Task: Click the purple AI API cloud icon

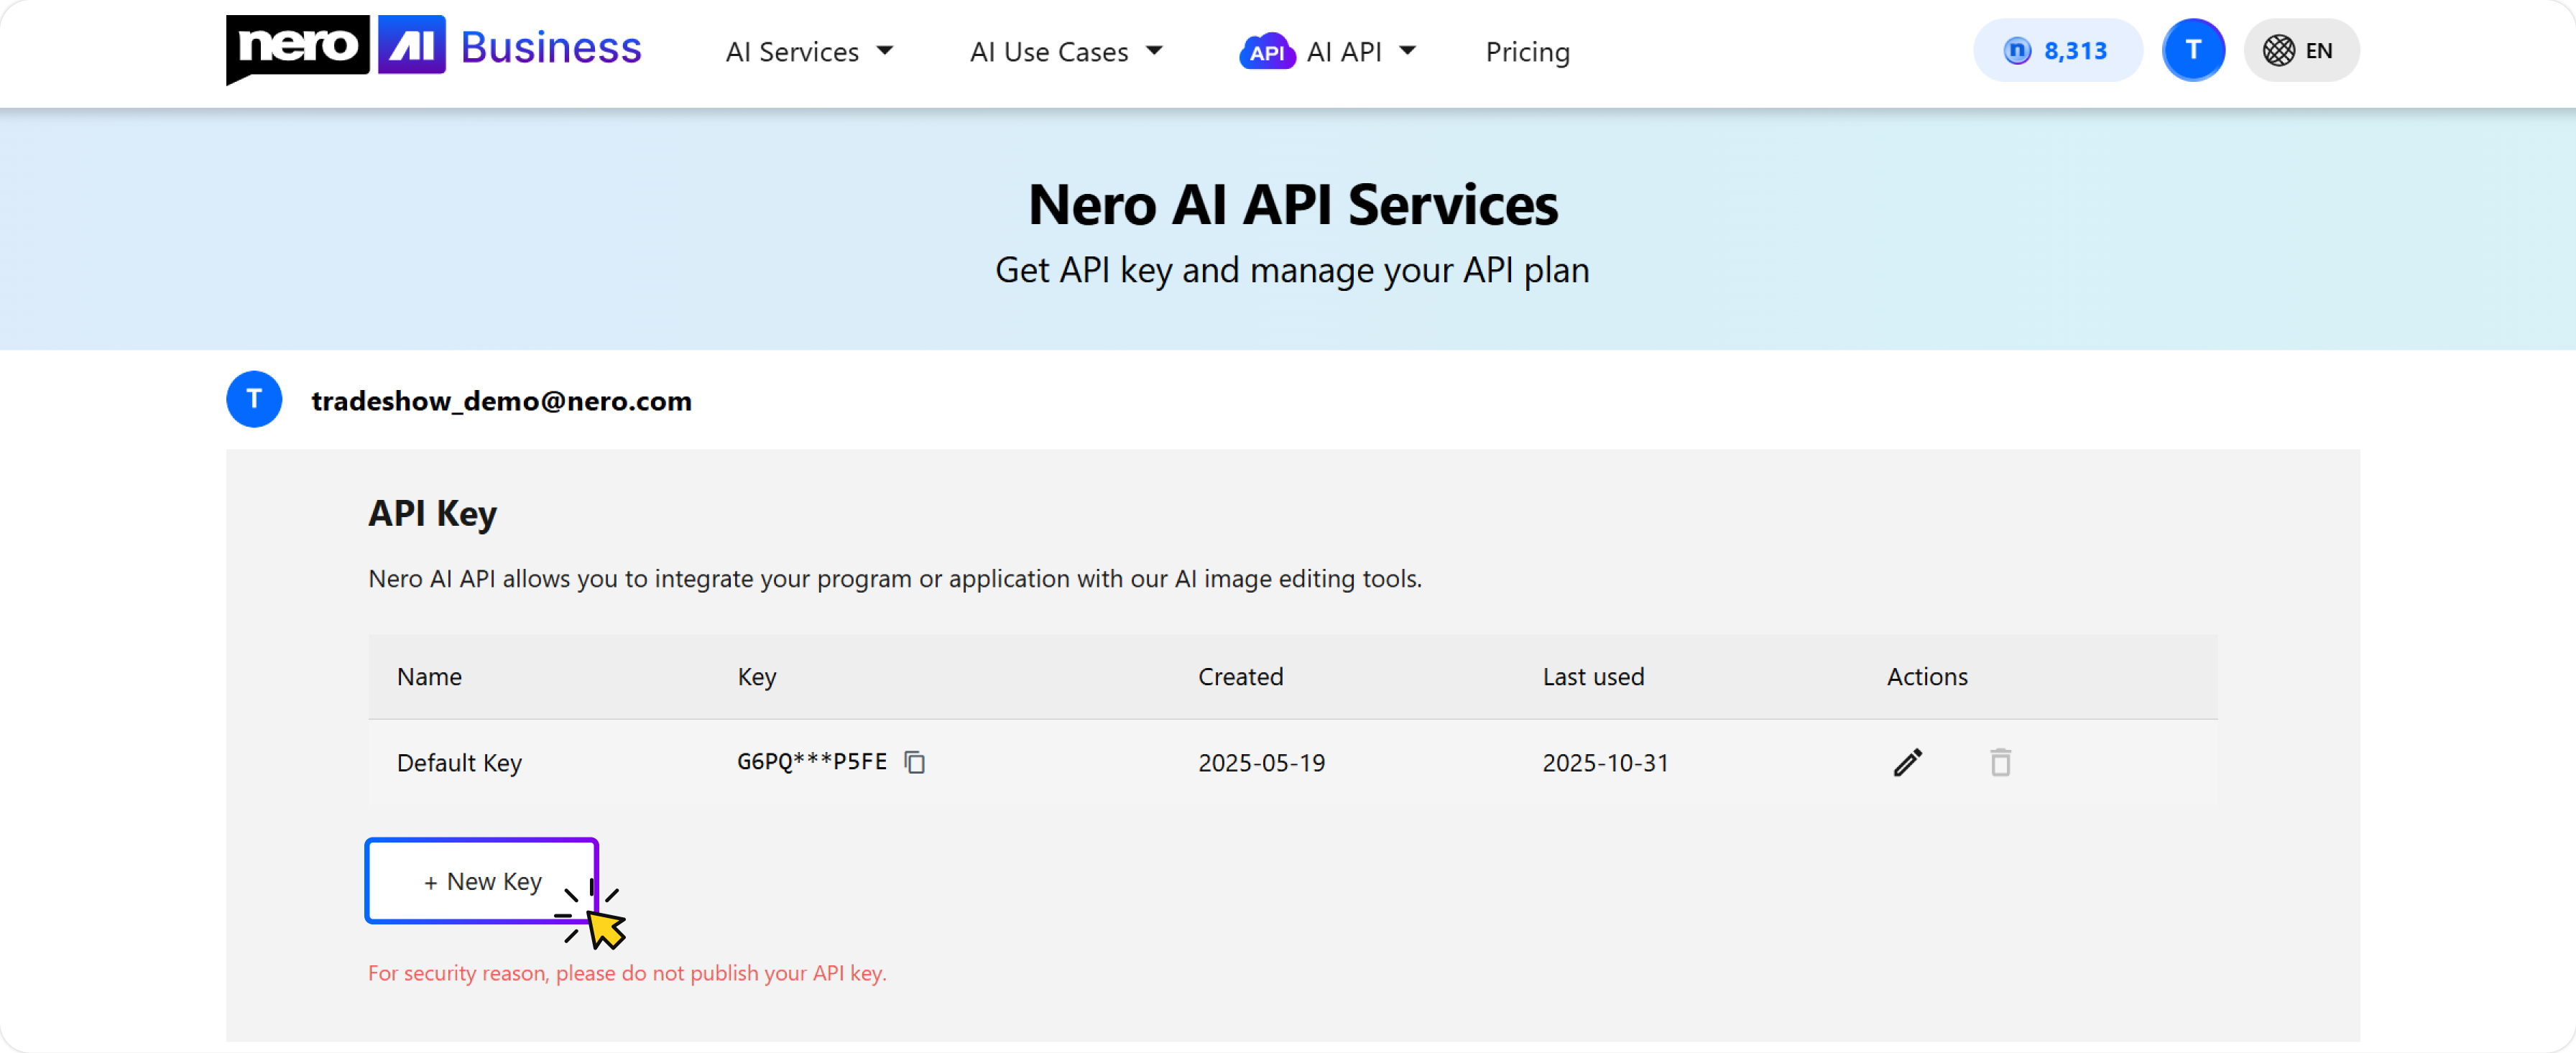Action: [x=1266, y=50]
